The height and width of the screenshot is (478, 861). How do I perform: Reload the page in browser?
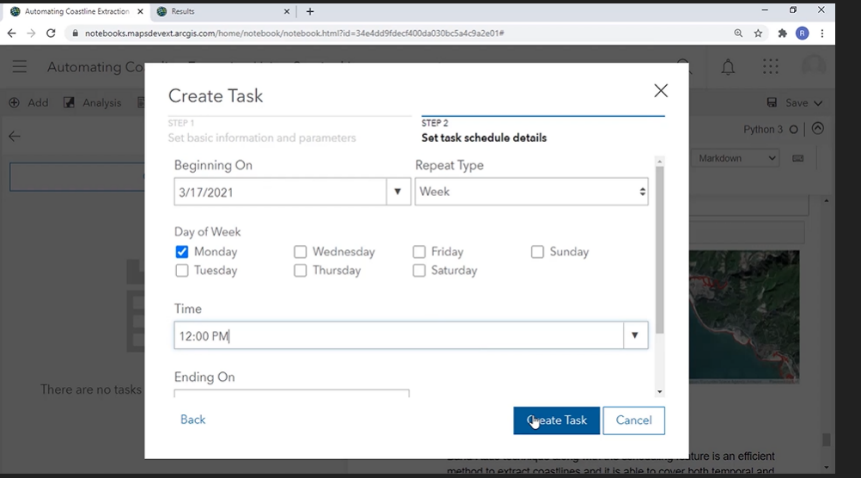51,33
